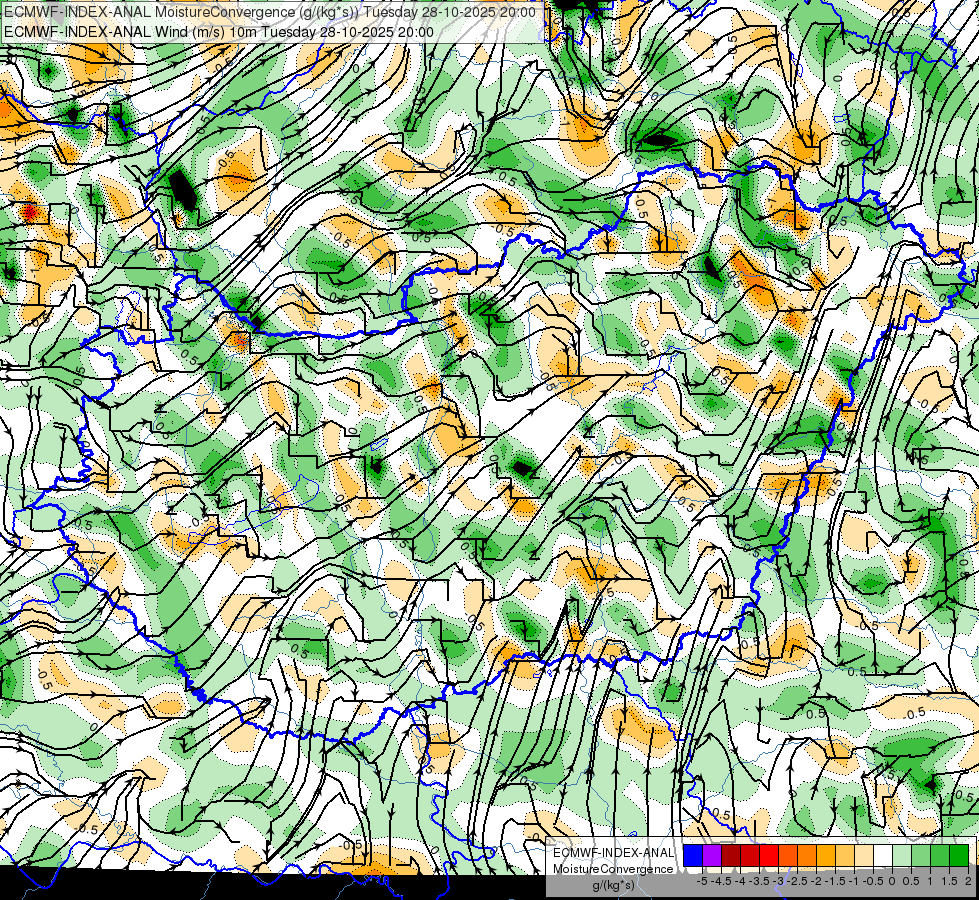Select the legend tick label '-4'
This screenshot has height=900, width=979.
click(x=740, y=882)
